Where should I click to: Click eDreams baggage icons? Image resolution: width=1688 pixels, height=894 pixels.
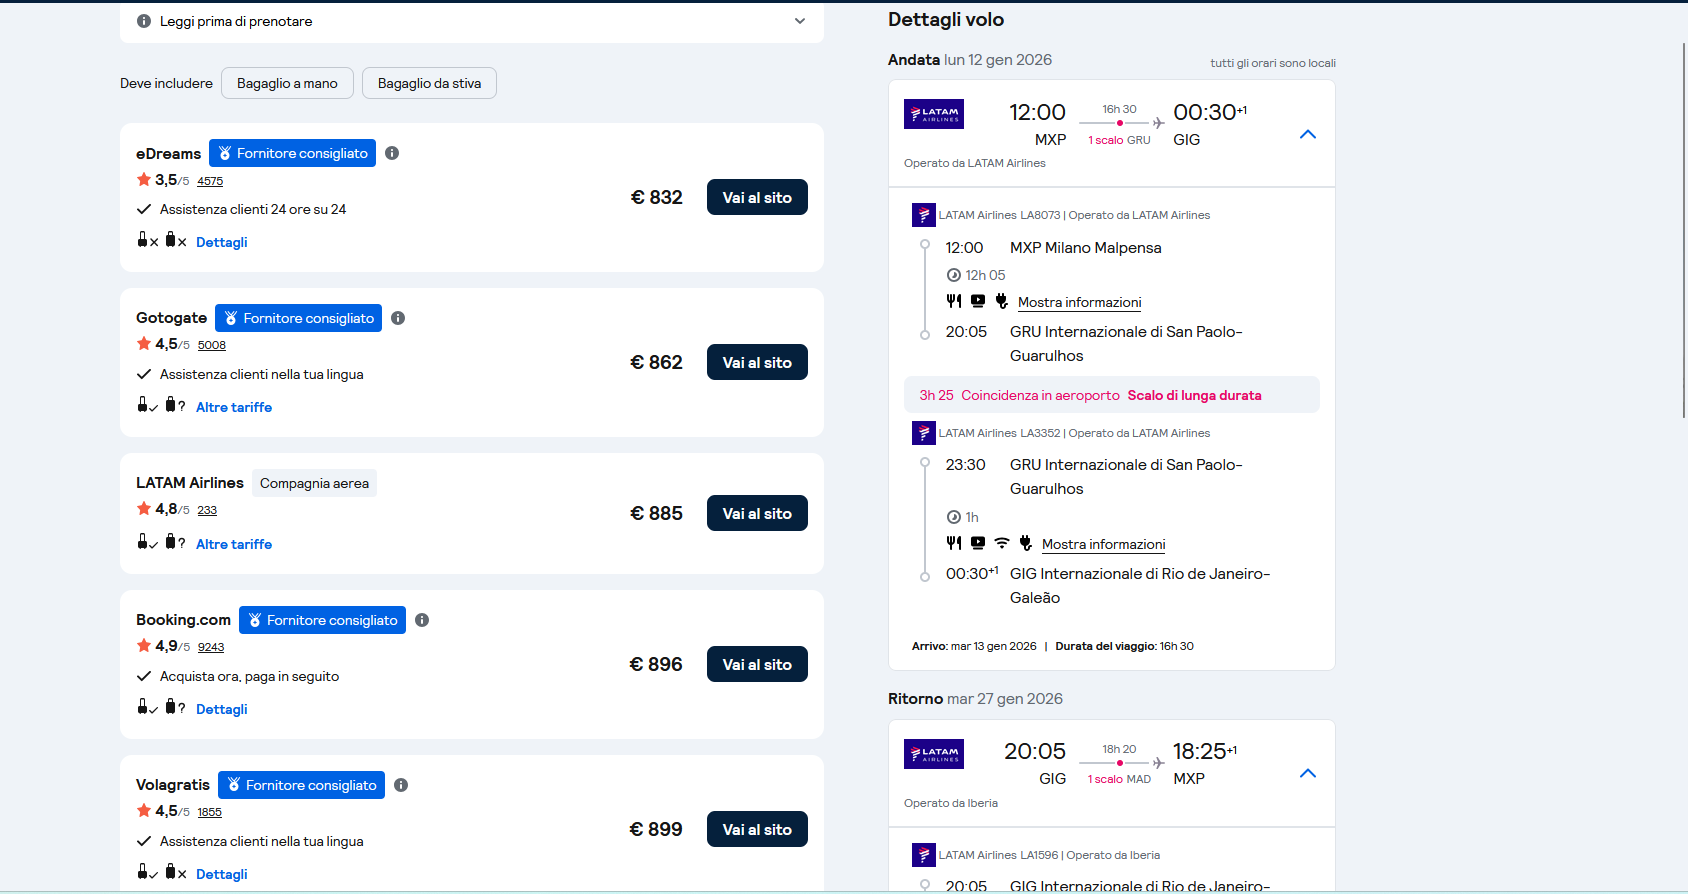coord(161,241)
